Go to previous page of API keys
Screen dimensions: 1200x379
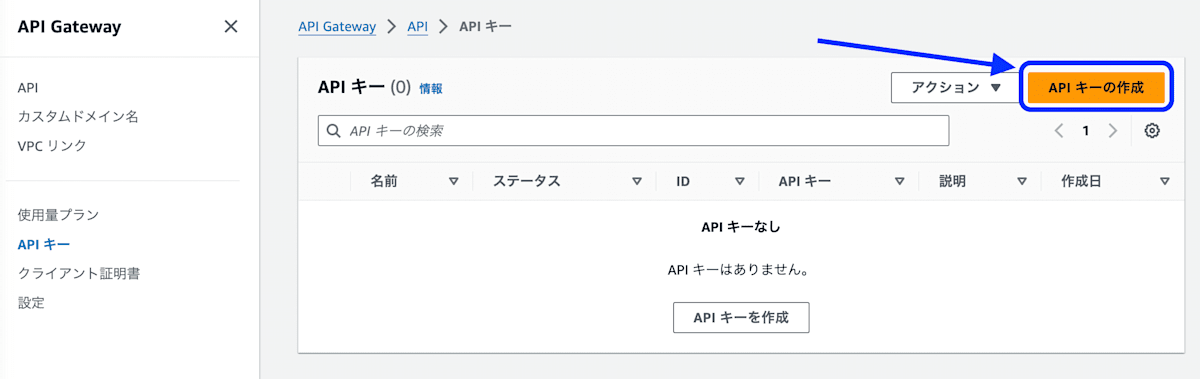pyautogui.click(x=1059, y=131)
